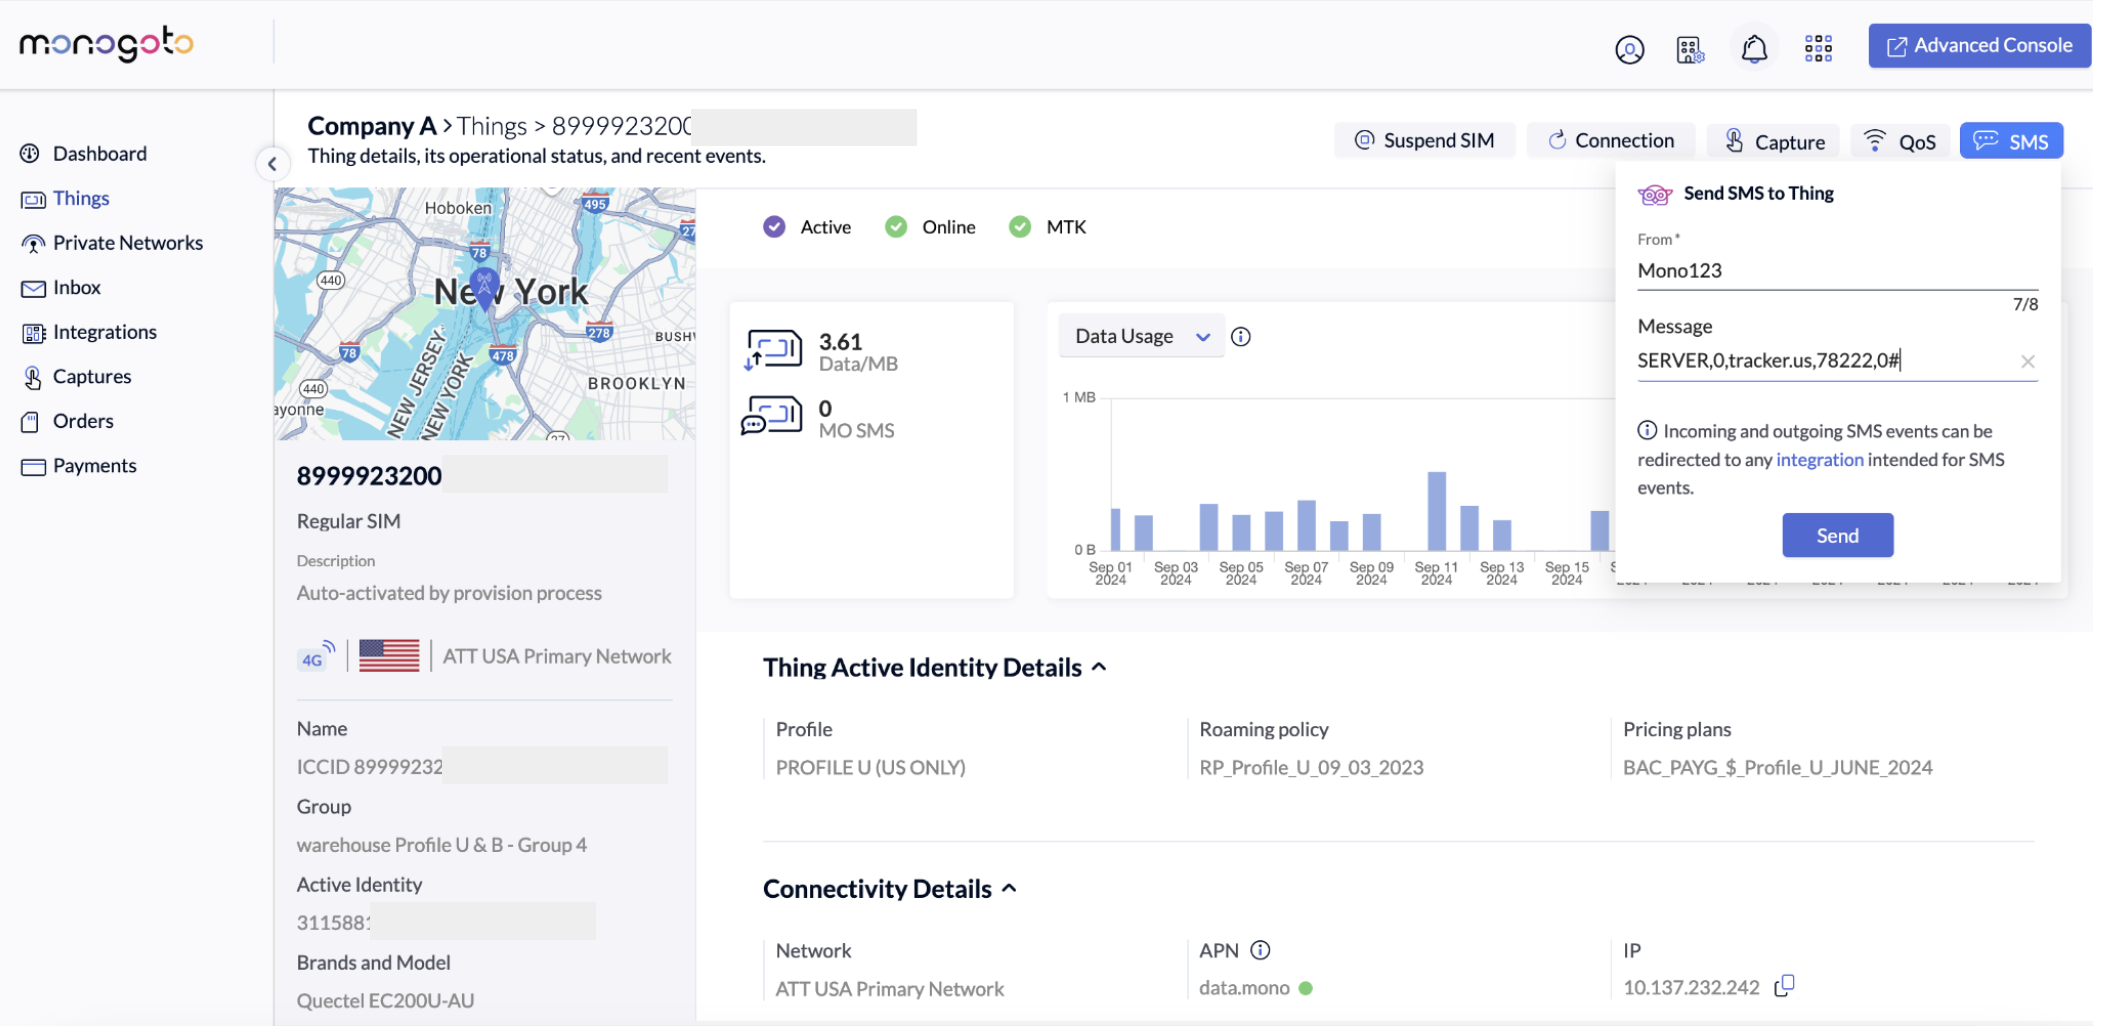2102x1026 pixels.
Task: Open the apps grid icon
Action: click(x=1818, y=49)
